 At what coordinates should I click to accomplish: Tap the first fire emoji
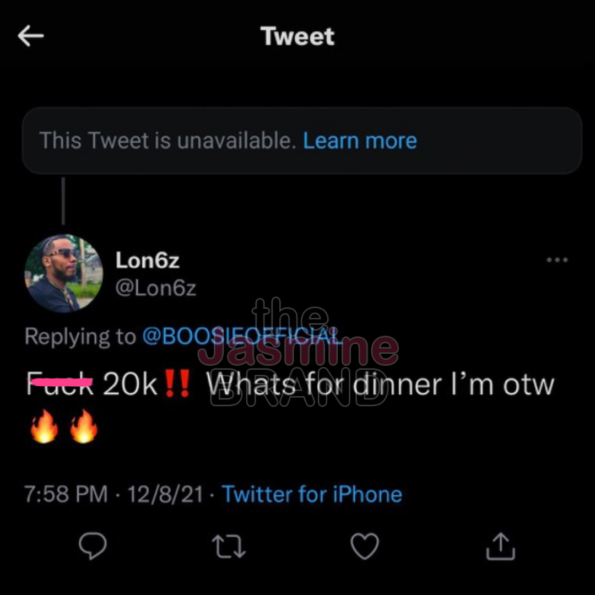pos(44,426)
